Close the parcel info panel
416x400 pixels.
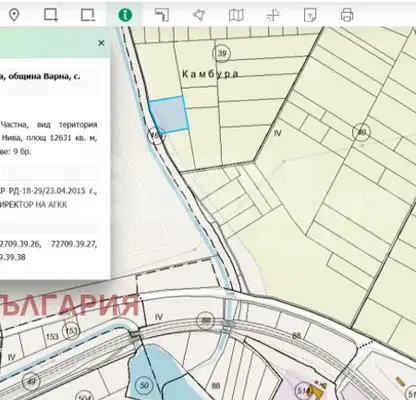pyautogui.click(x=102, y=43)
